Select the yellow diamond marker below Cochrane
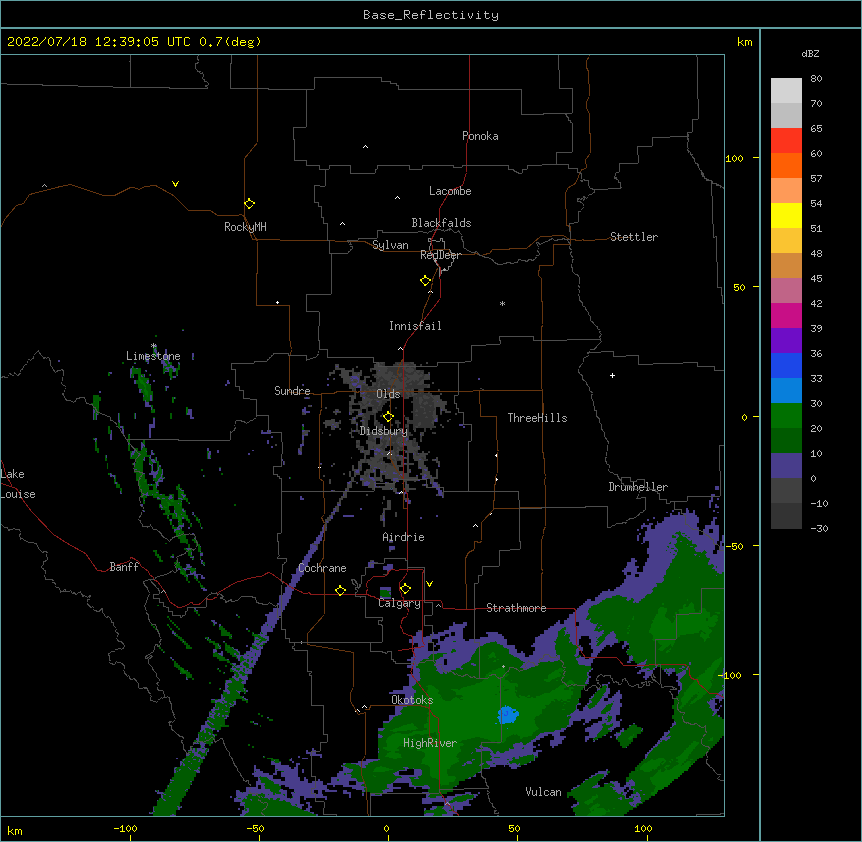The width and height of the screenshot is (862, 842). click(340, 590)
